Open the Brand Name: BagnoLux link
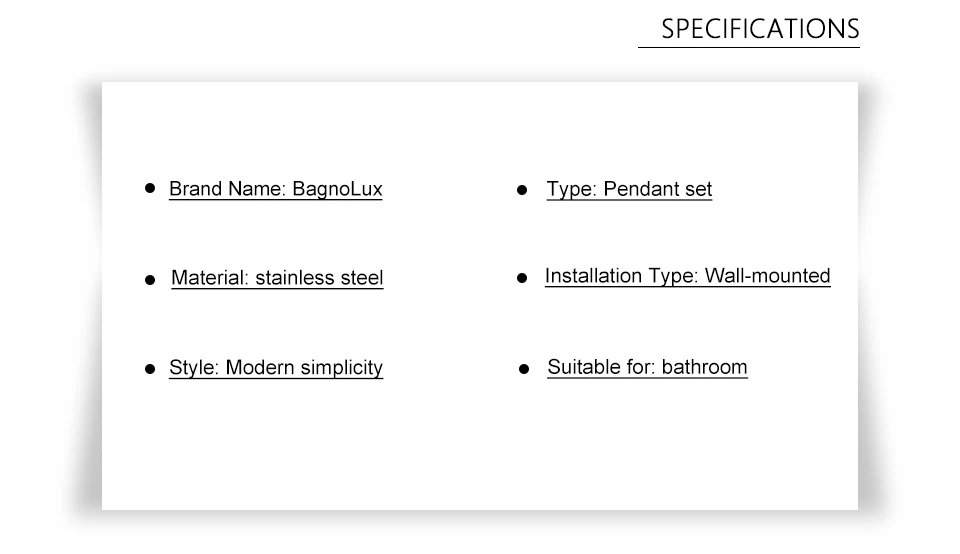Screen dimensions: 960x554 click(x=275, y=189)
